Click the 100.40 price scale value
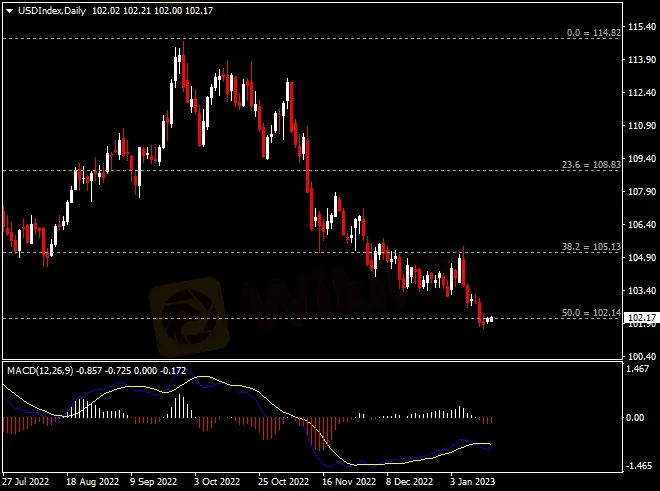This screenshot has width=660, height=491. coord(642,357)
